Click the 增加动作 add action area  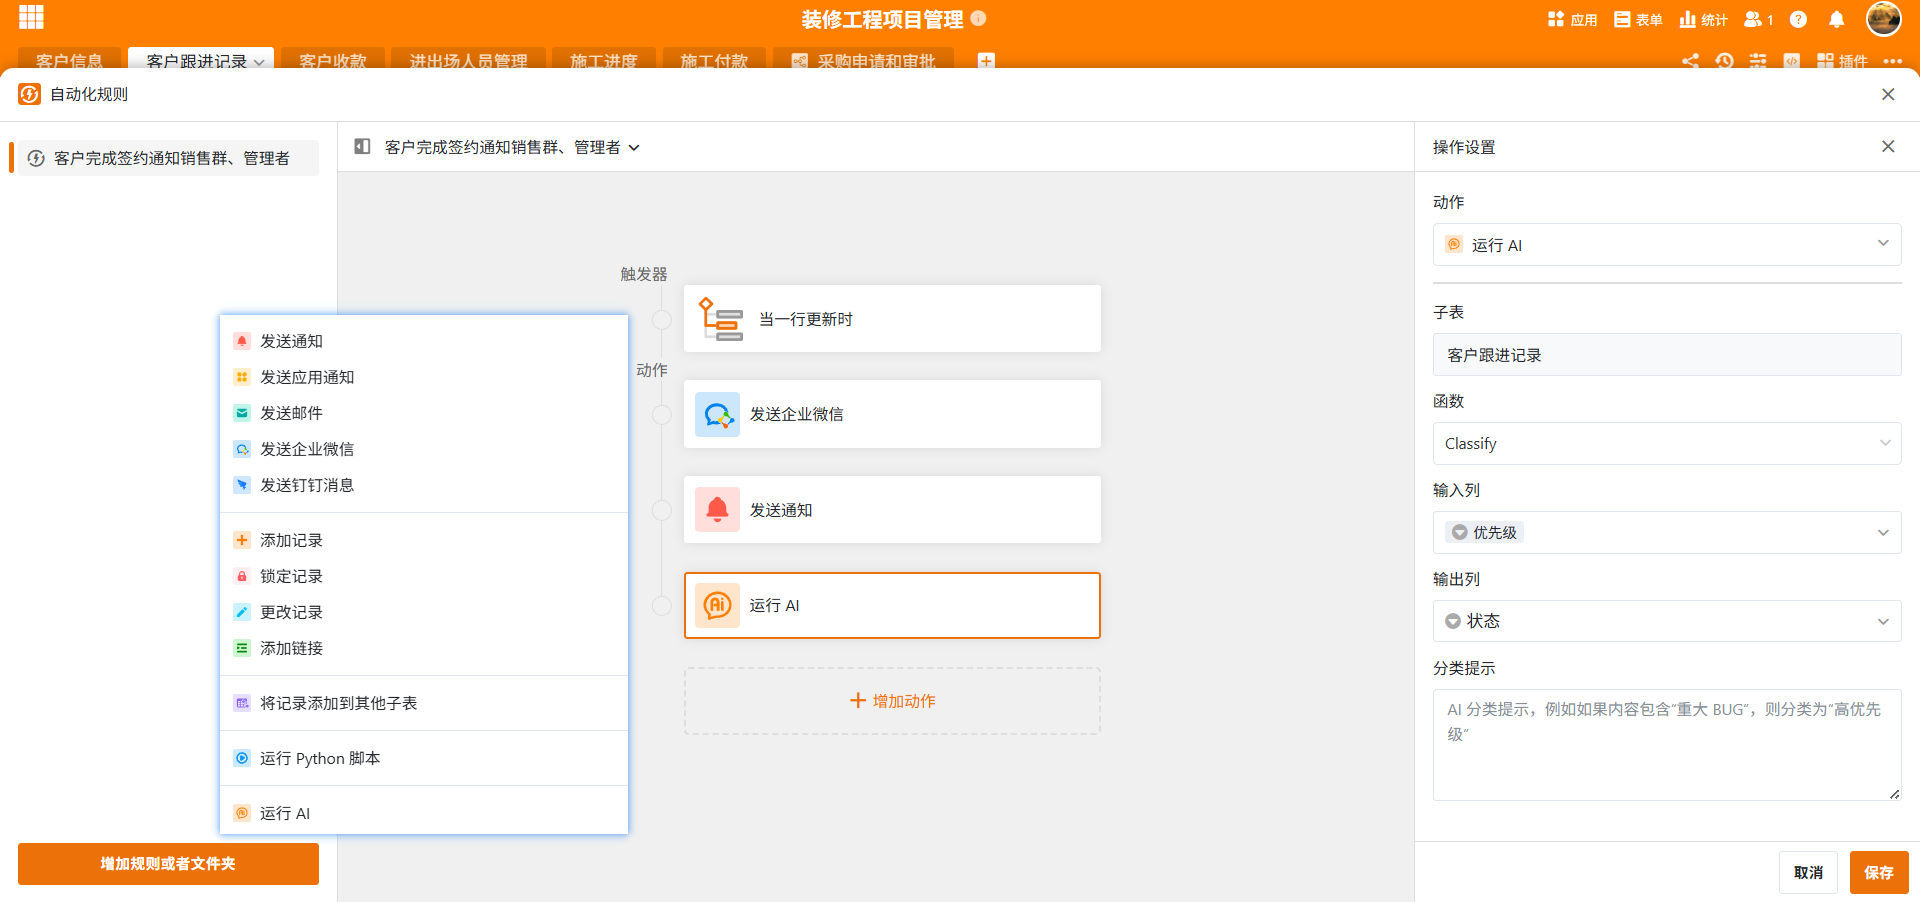pyautogui.click(x=892, y=701)
